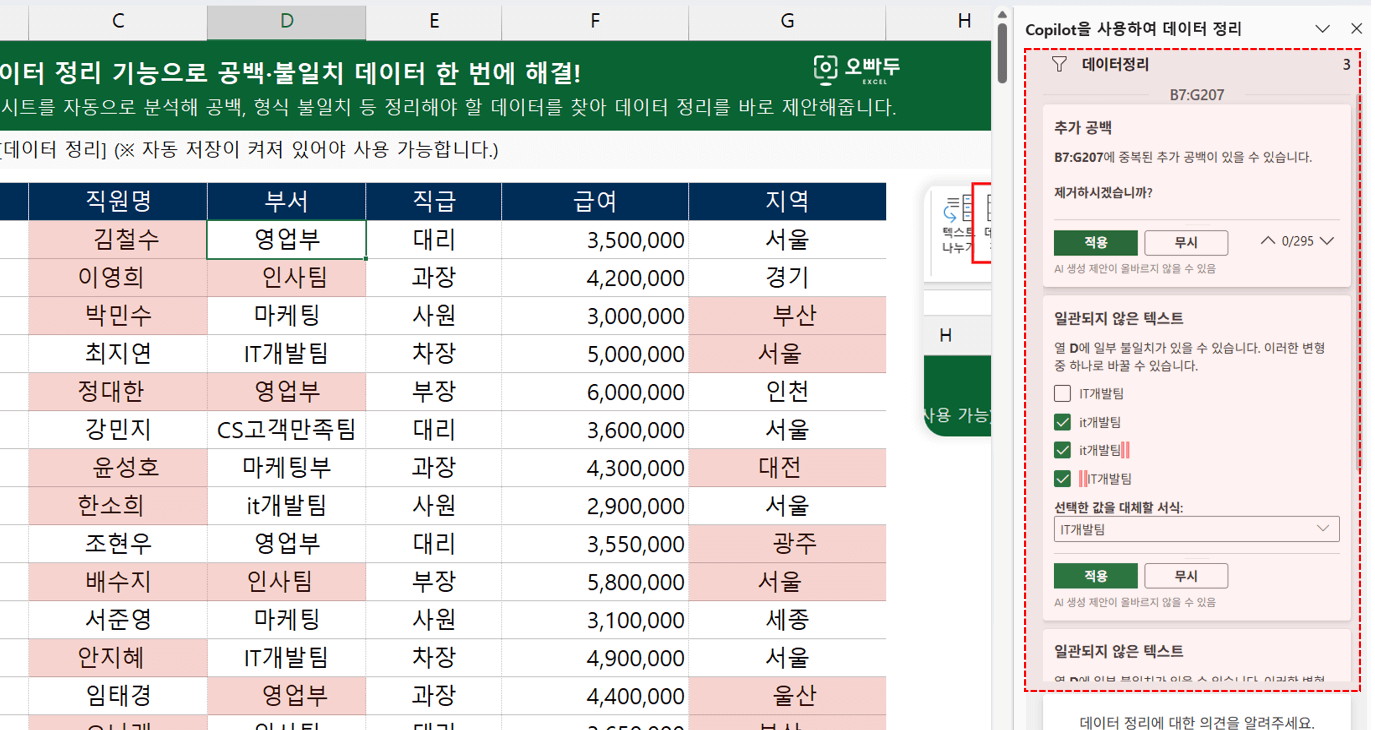The width and height of the screenshot is (1375, 730).
Task: Click the Copilot pane collapse chevron
Action: [x=1322, y=29]
